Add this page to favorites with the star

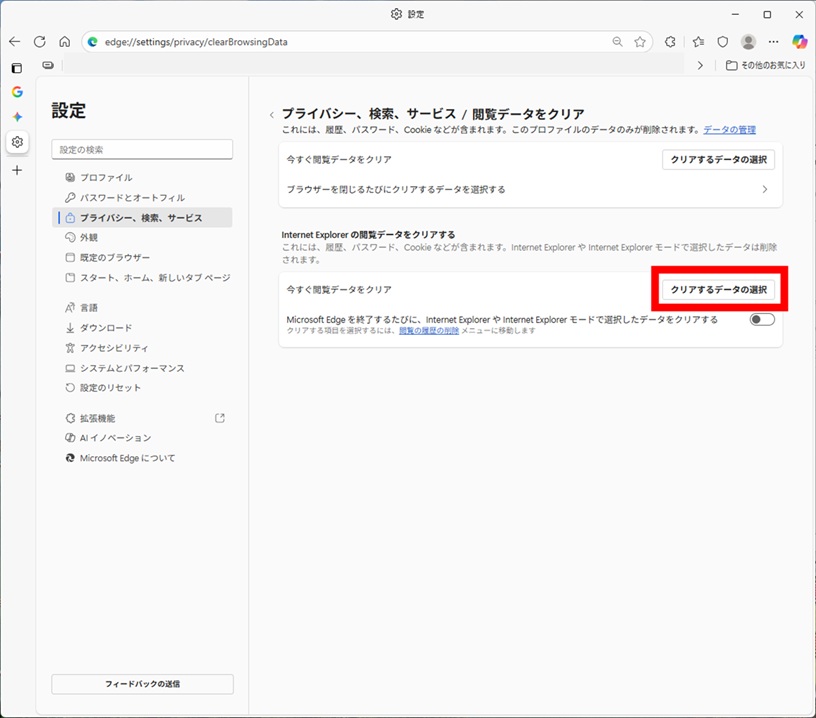coord(640,42)
